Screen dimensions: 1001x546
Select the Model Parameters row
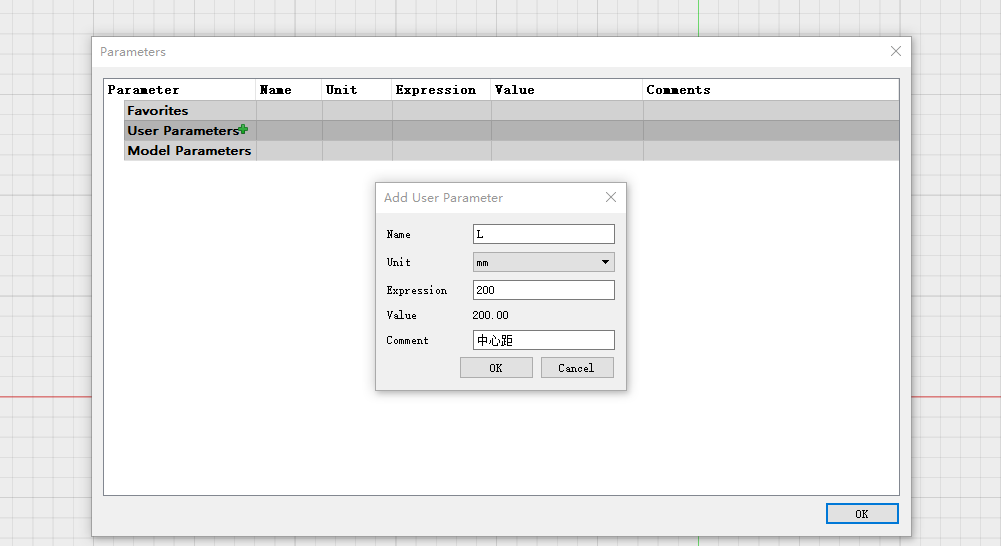click(511, 151)
